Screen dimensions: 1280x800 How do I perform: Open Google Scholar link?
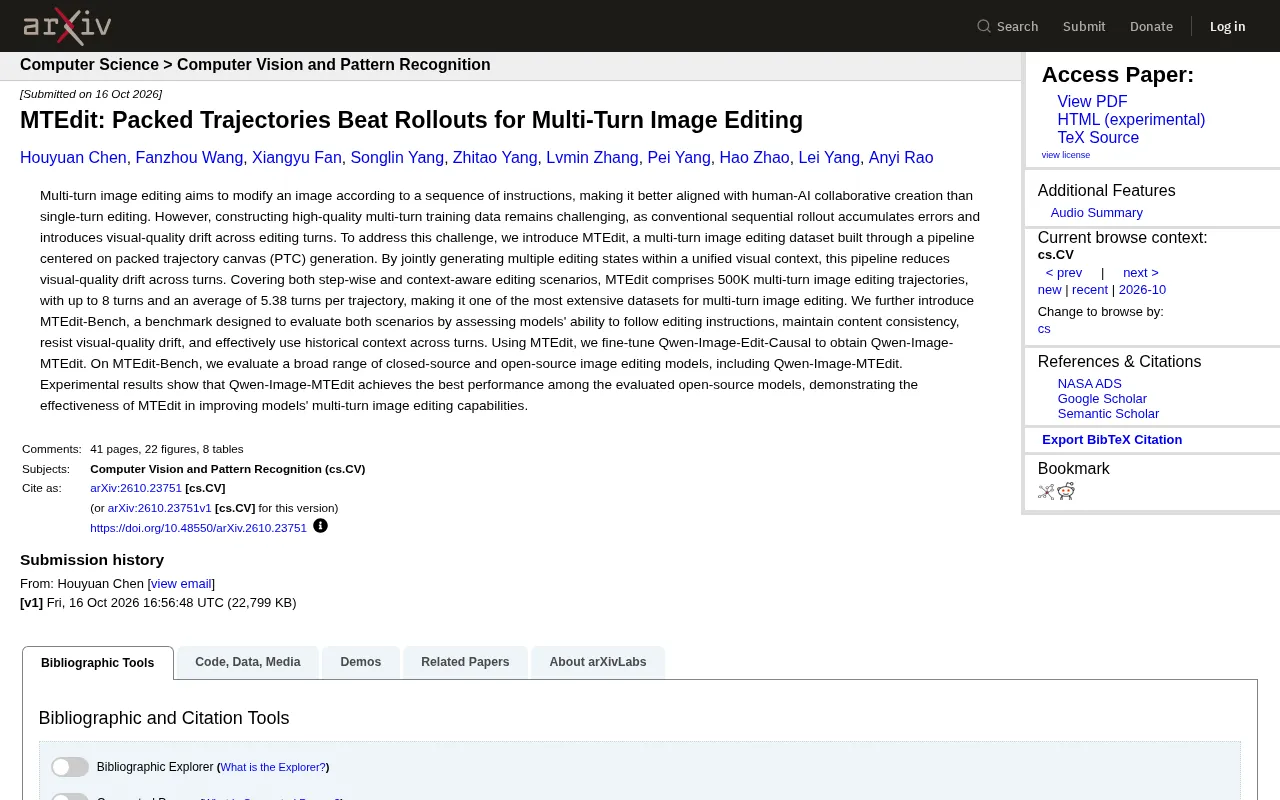coord(1102,399)
